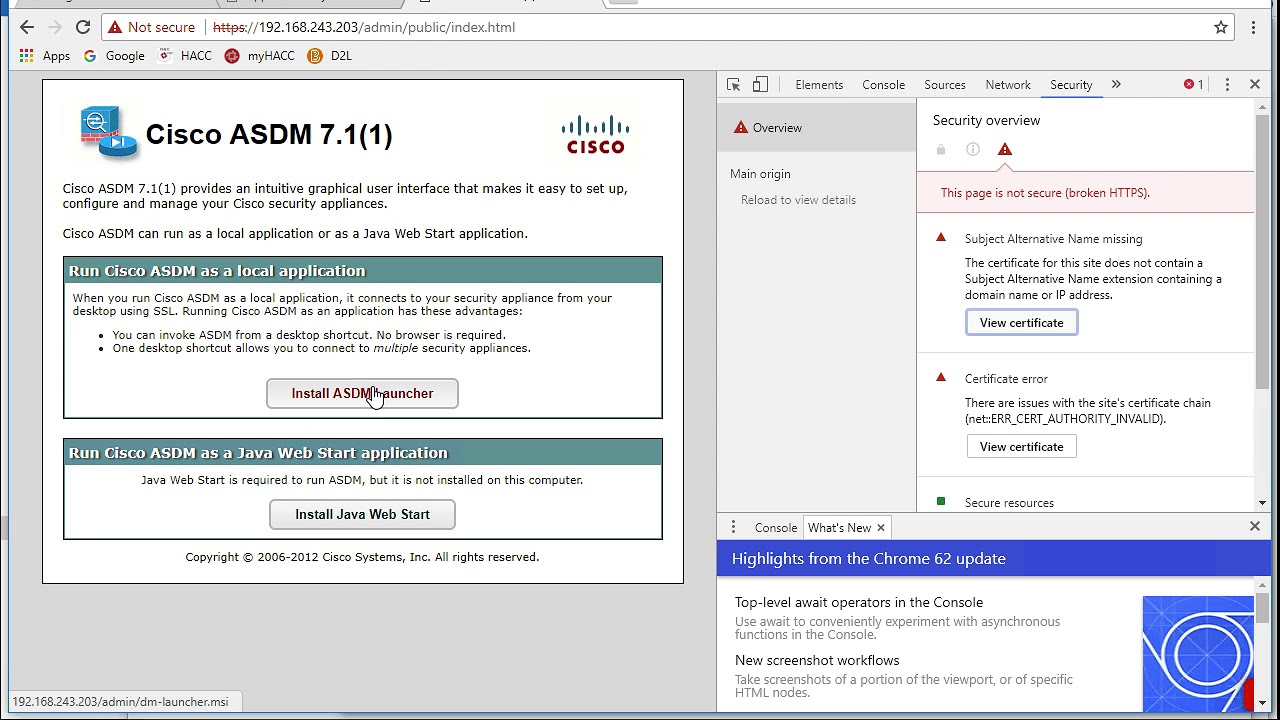This screenshot has height=720, width=1280.
Task: Click the Chrome update illustration thumbnail
Action: tap(1198, 653)
